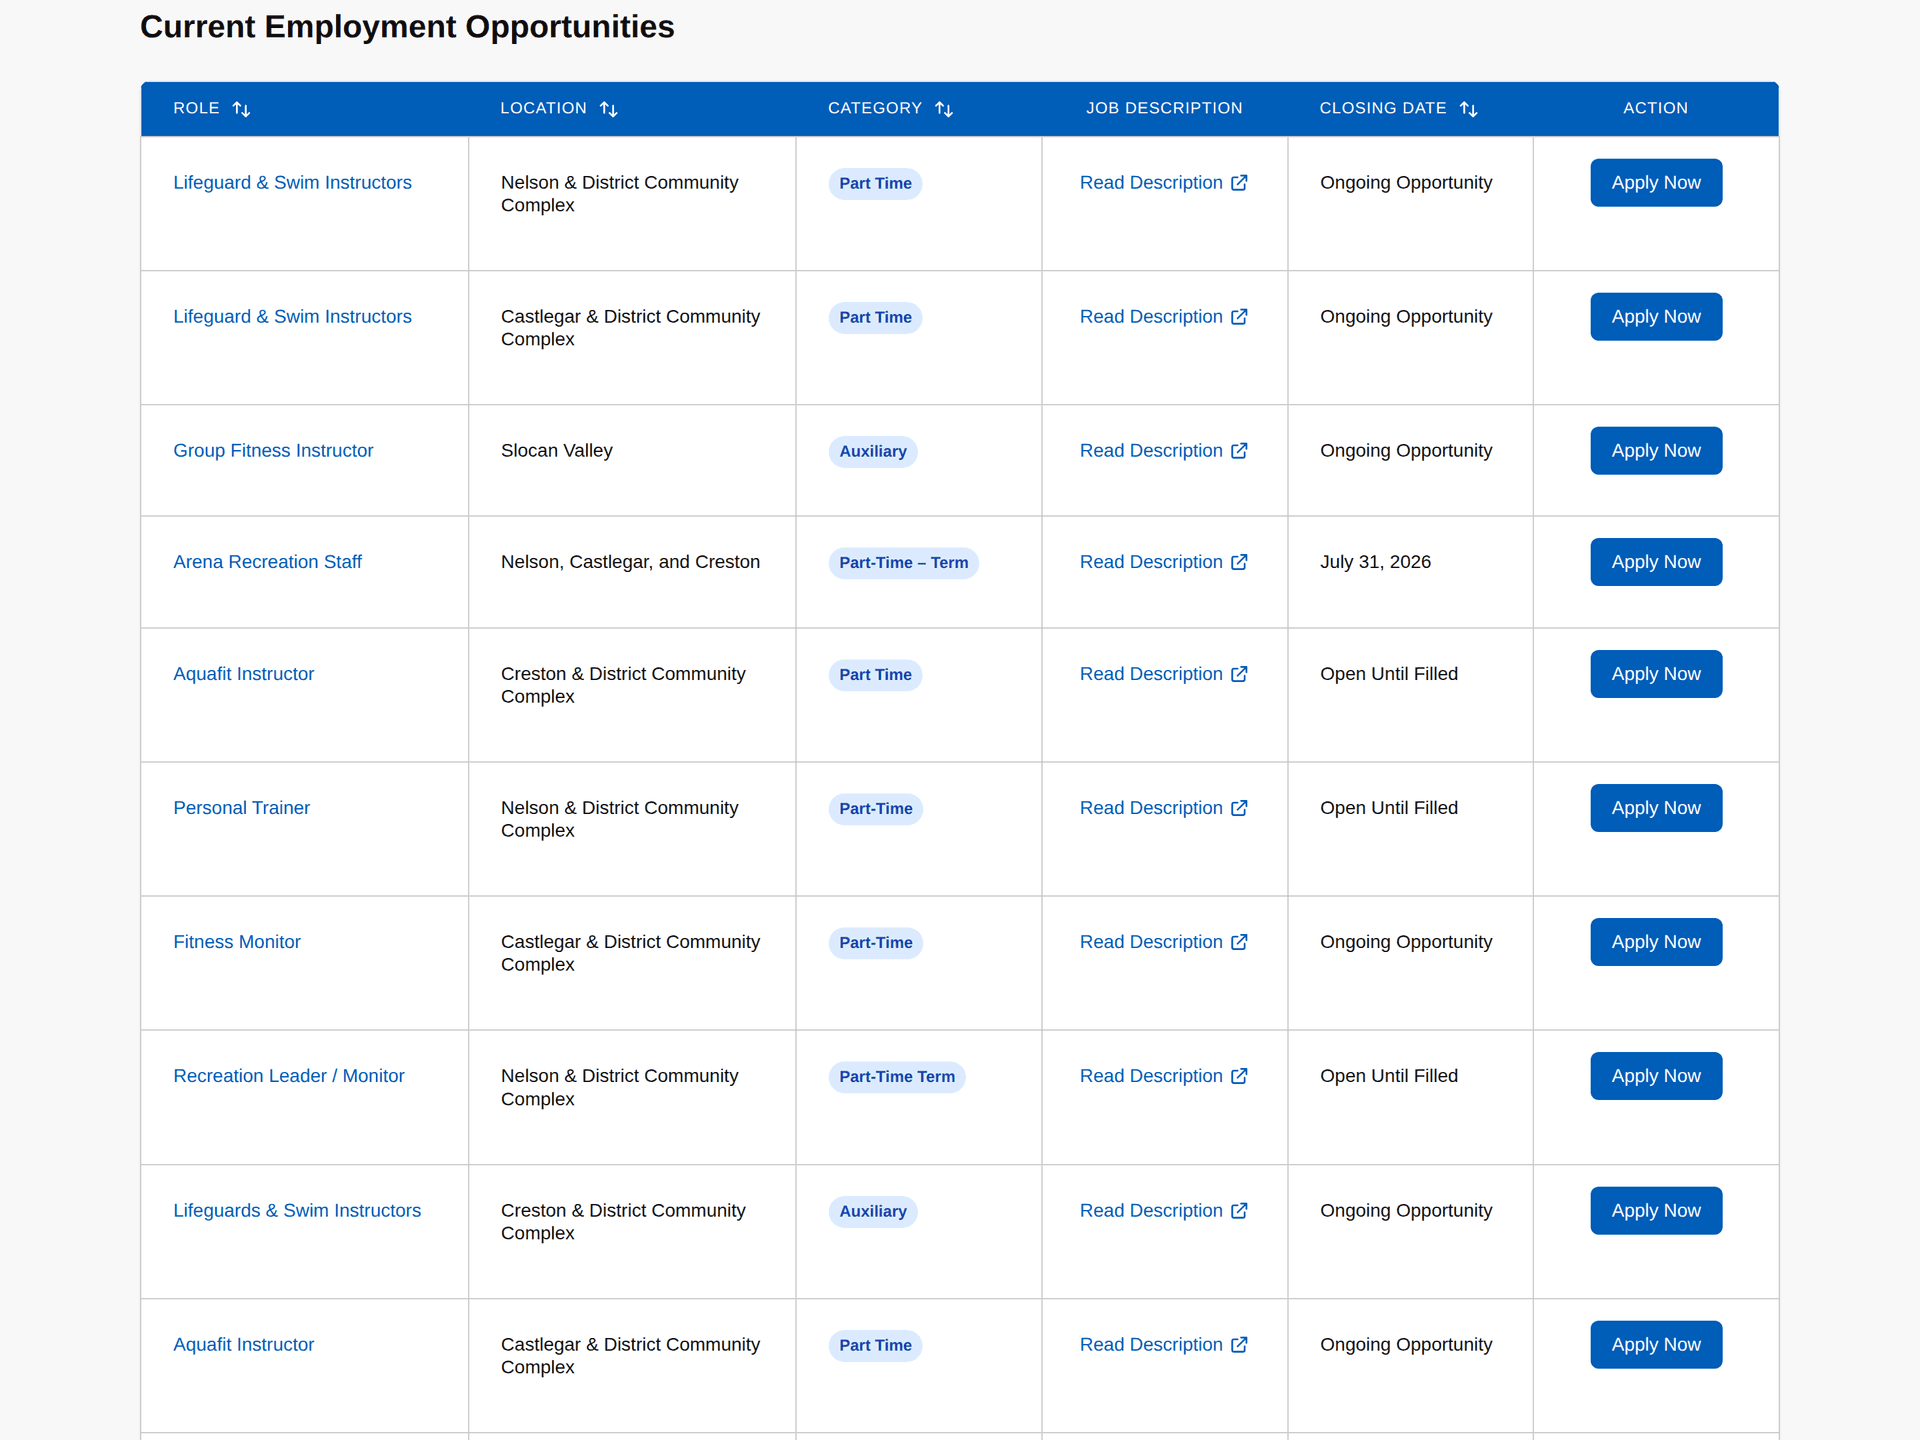The width and height of the screenshot is (1920, 1440).
Task: Click external link icon in Group Fitness Instructor row
Action: tap(1239, 451)
